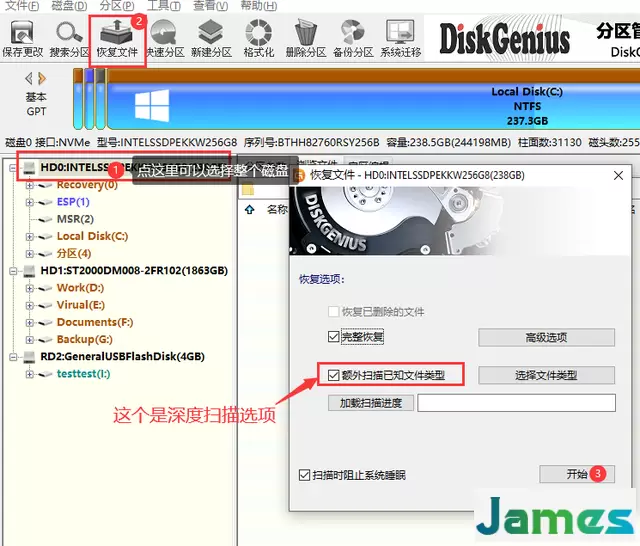Screen dimensions: 640x546
Task: Click the recover deleted files (恢复已删除的文件) checkbox
Action: (x=333, y=312)
